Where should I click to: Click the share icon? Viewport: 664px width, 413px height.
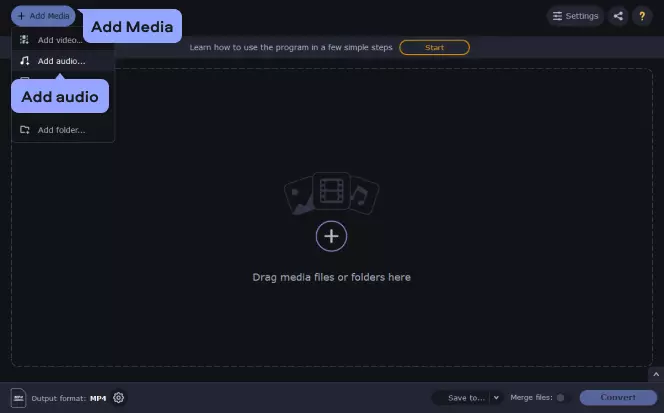pyautogui.click(x=618, y=16)
